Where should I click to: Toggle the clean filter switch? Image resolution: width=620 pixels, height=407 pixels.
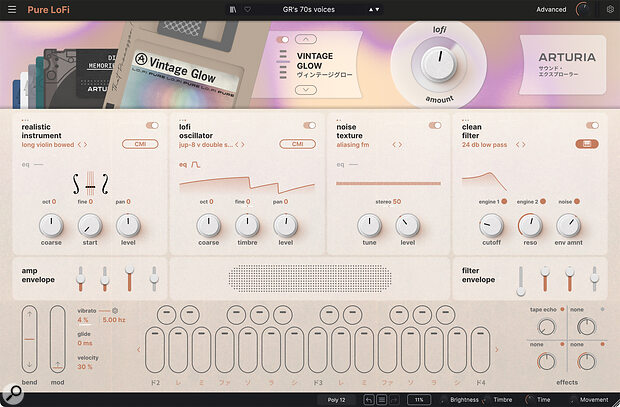tap(592, 125)
